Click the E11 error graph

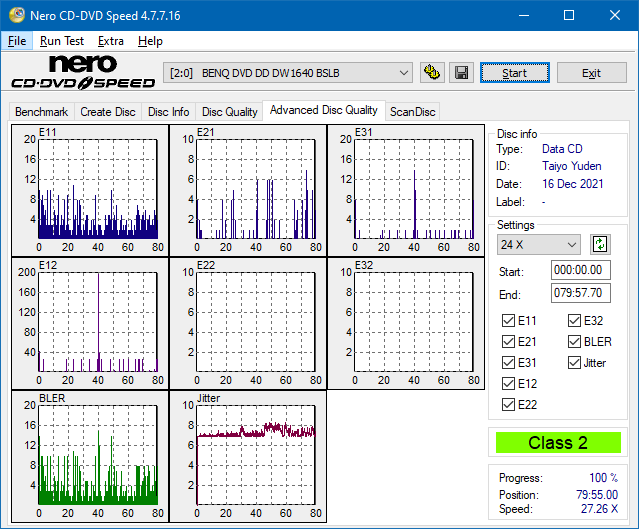pyautogui.click(x=90, y=190)
